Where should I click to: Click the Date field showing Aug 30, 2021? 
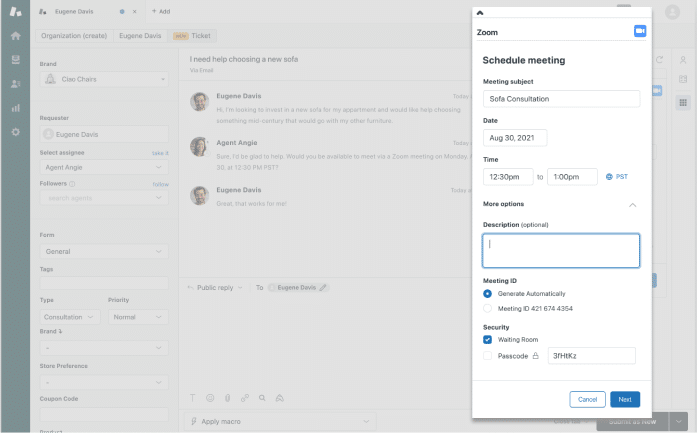pos(515,138)
